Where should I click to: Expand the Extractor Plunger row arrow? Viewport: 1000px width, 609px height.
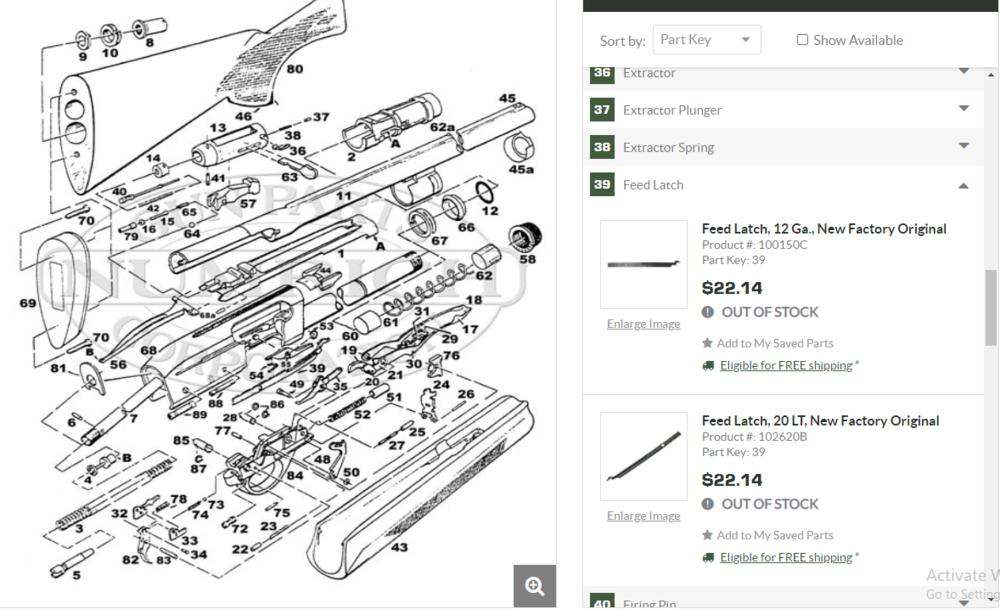(x=964, y=109)
